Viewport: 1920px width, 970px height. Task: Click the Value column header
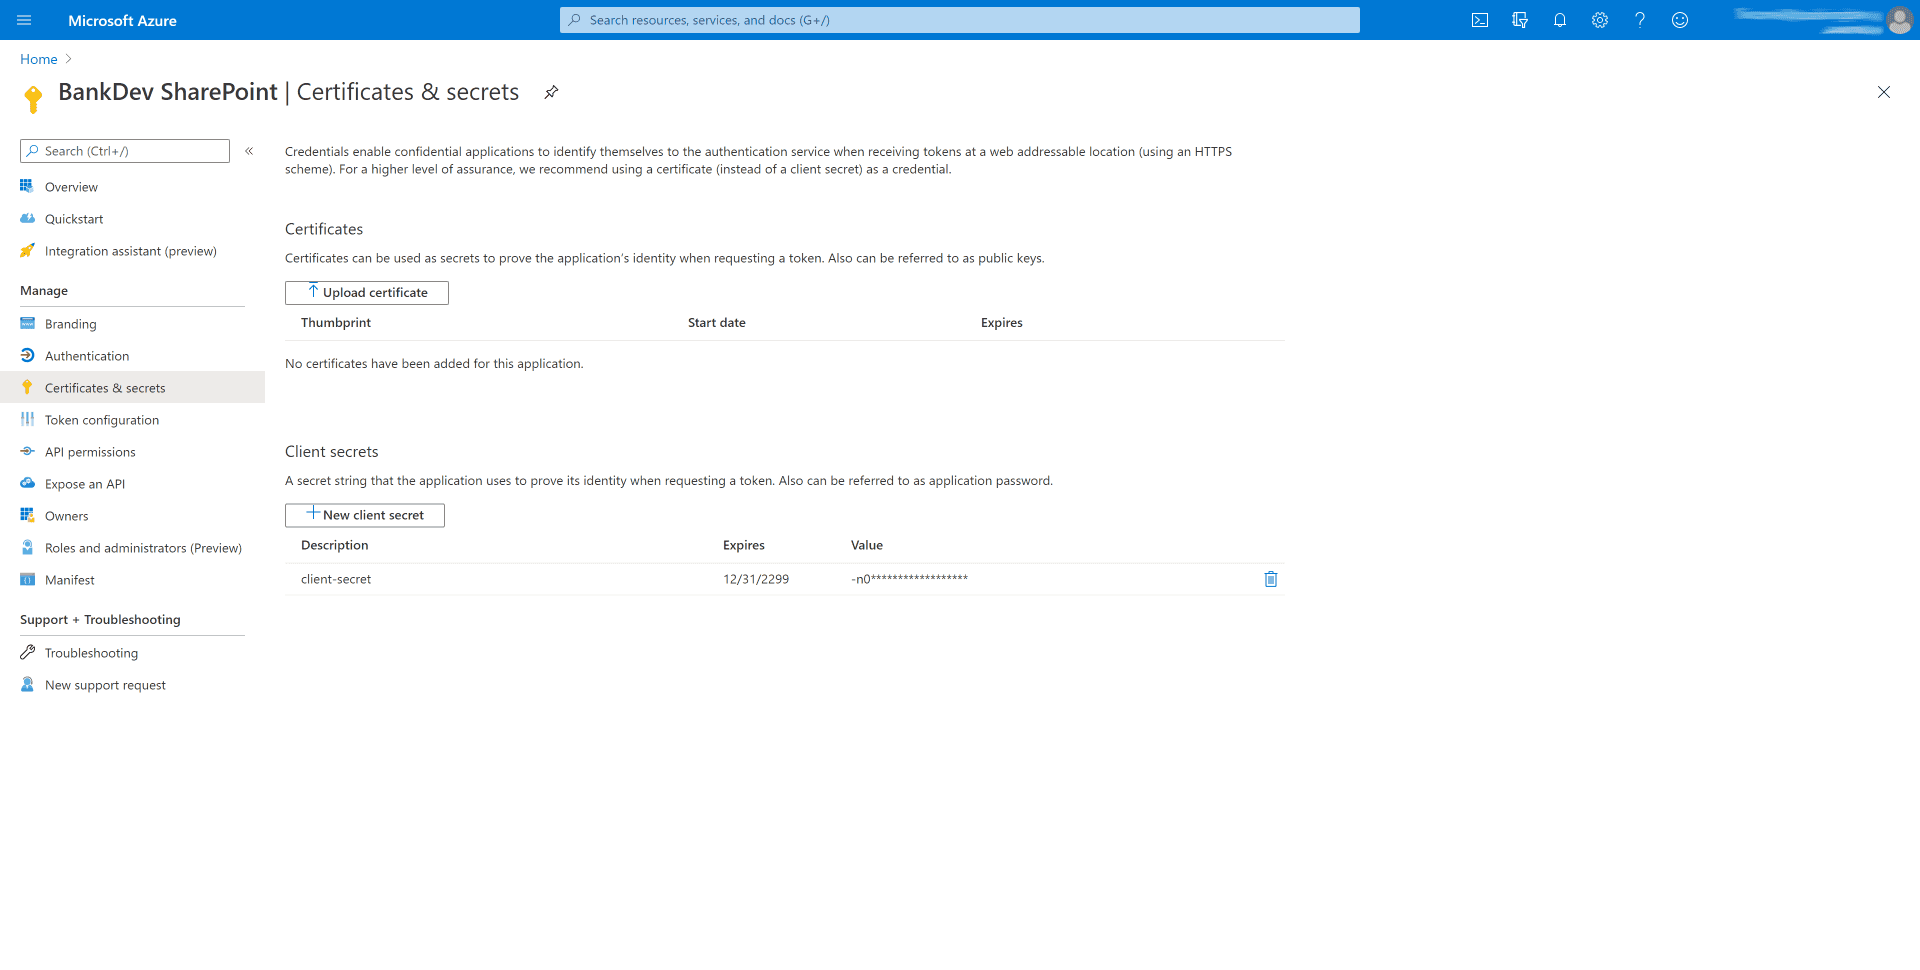click(867, 545)
